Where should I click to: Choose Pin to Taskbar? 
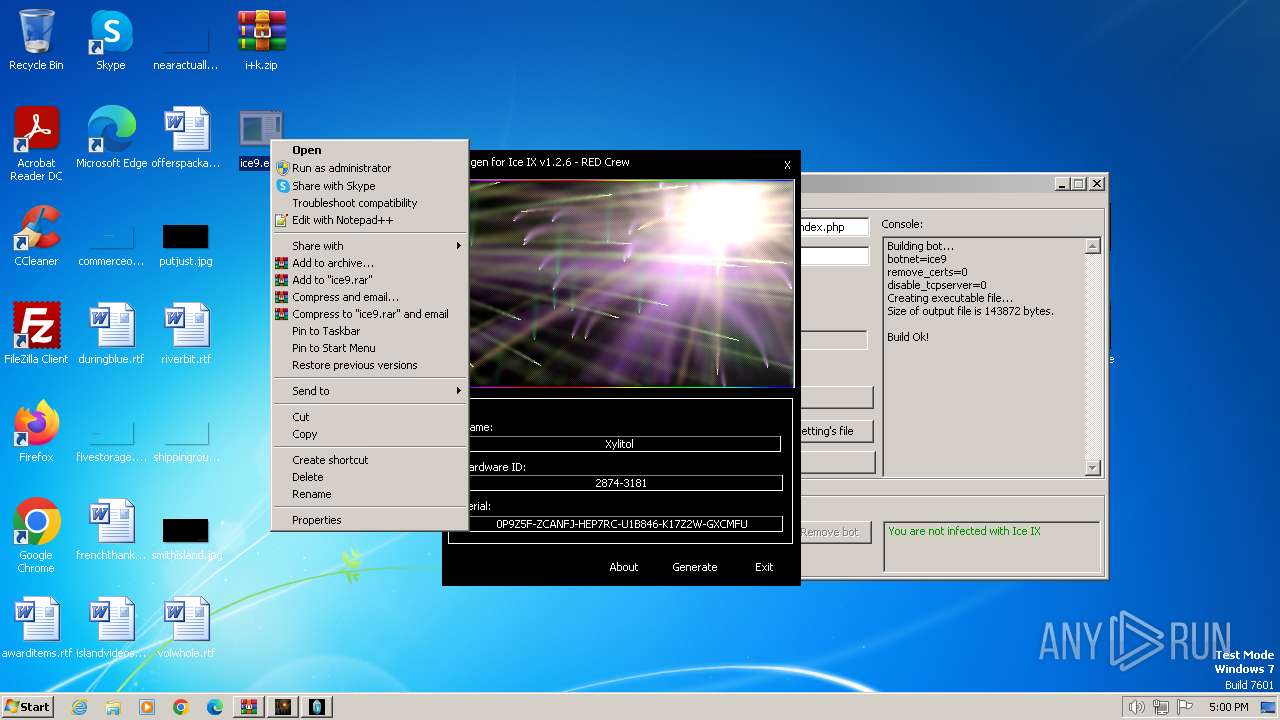[370, 331]
